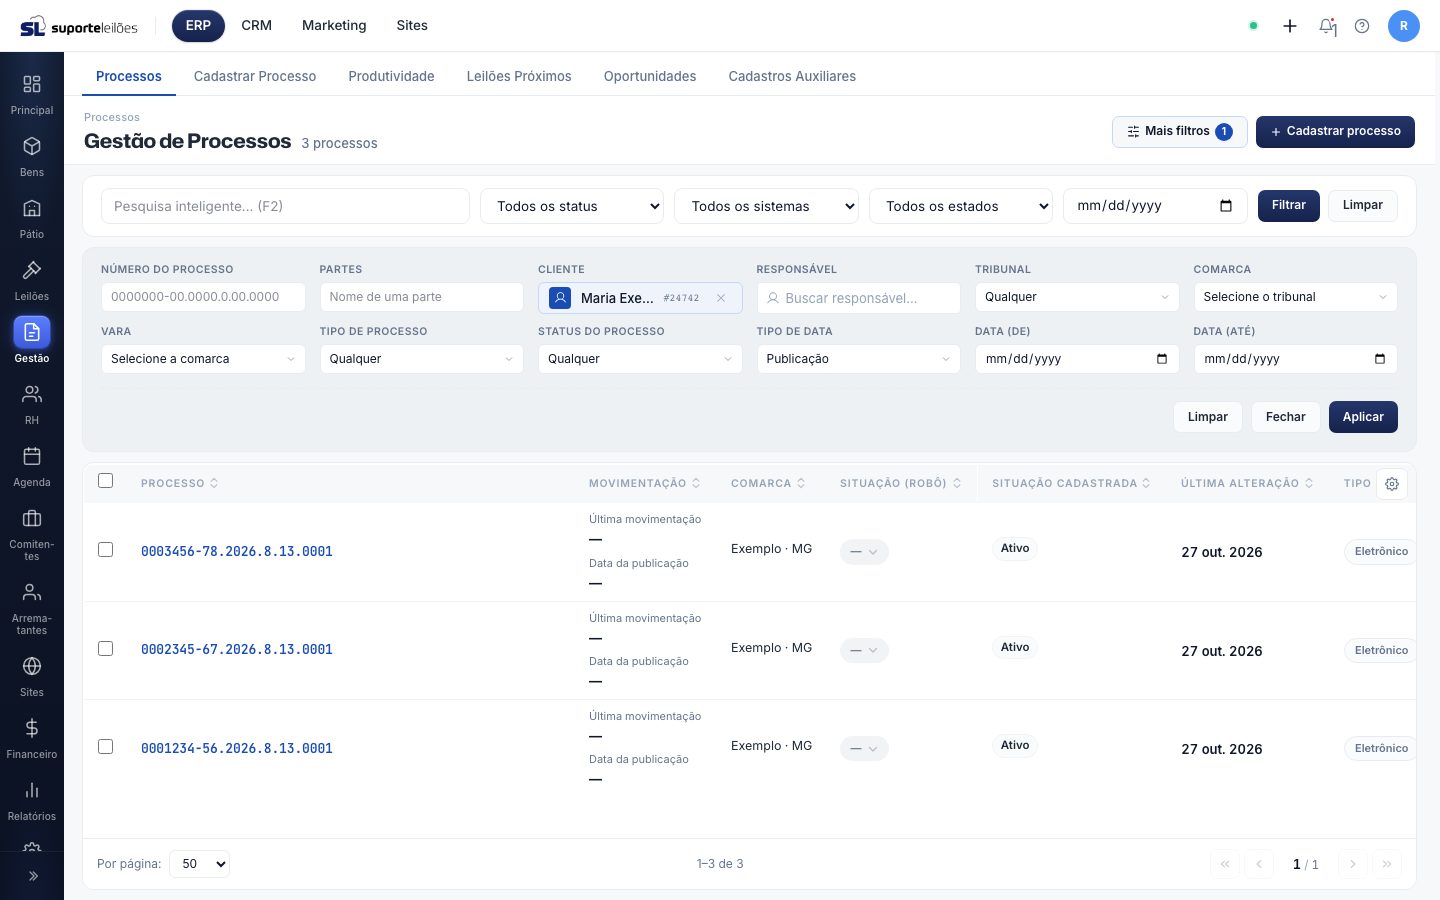This screenshot has width=1440, height=900.
Task: Open user avatar R menu
Action: click(x=1404, y=26)
